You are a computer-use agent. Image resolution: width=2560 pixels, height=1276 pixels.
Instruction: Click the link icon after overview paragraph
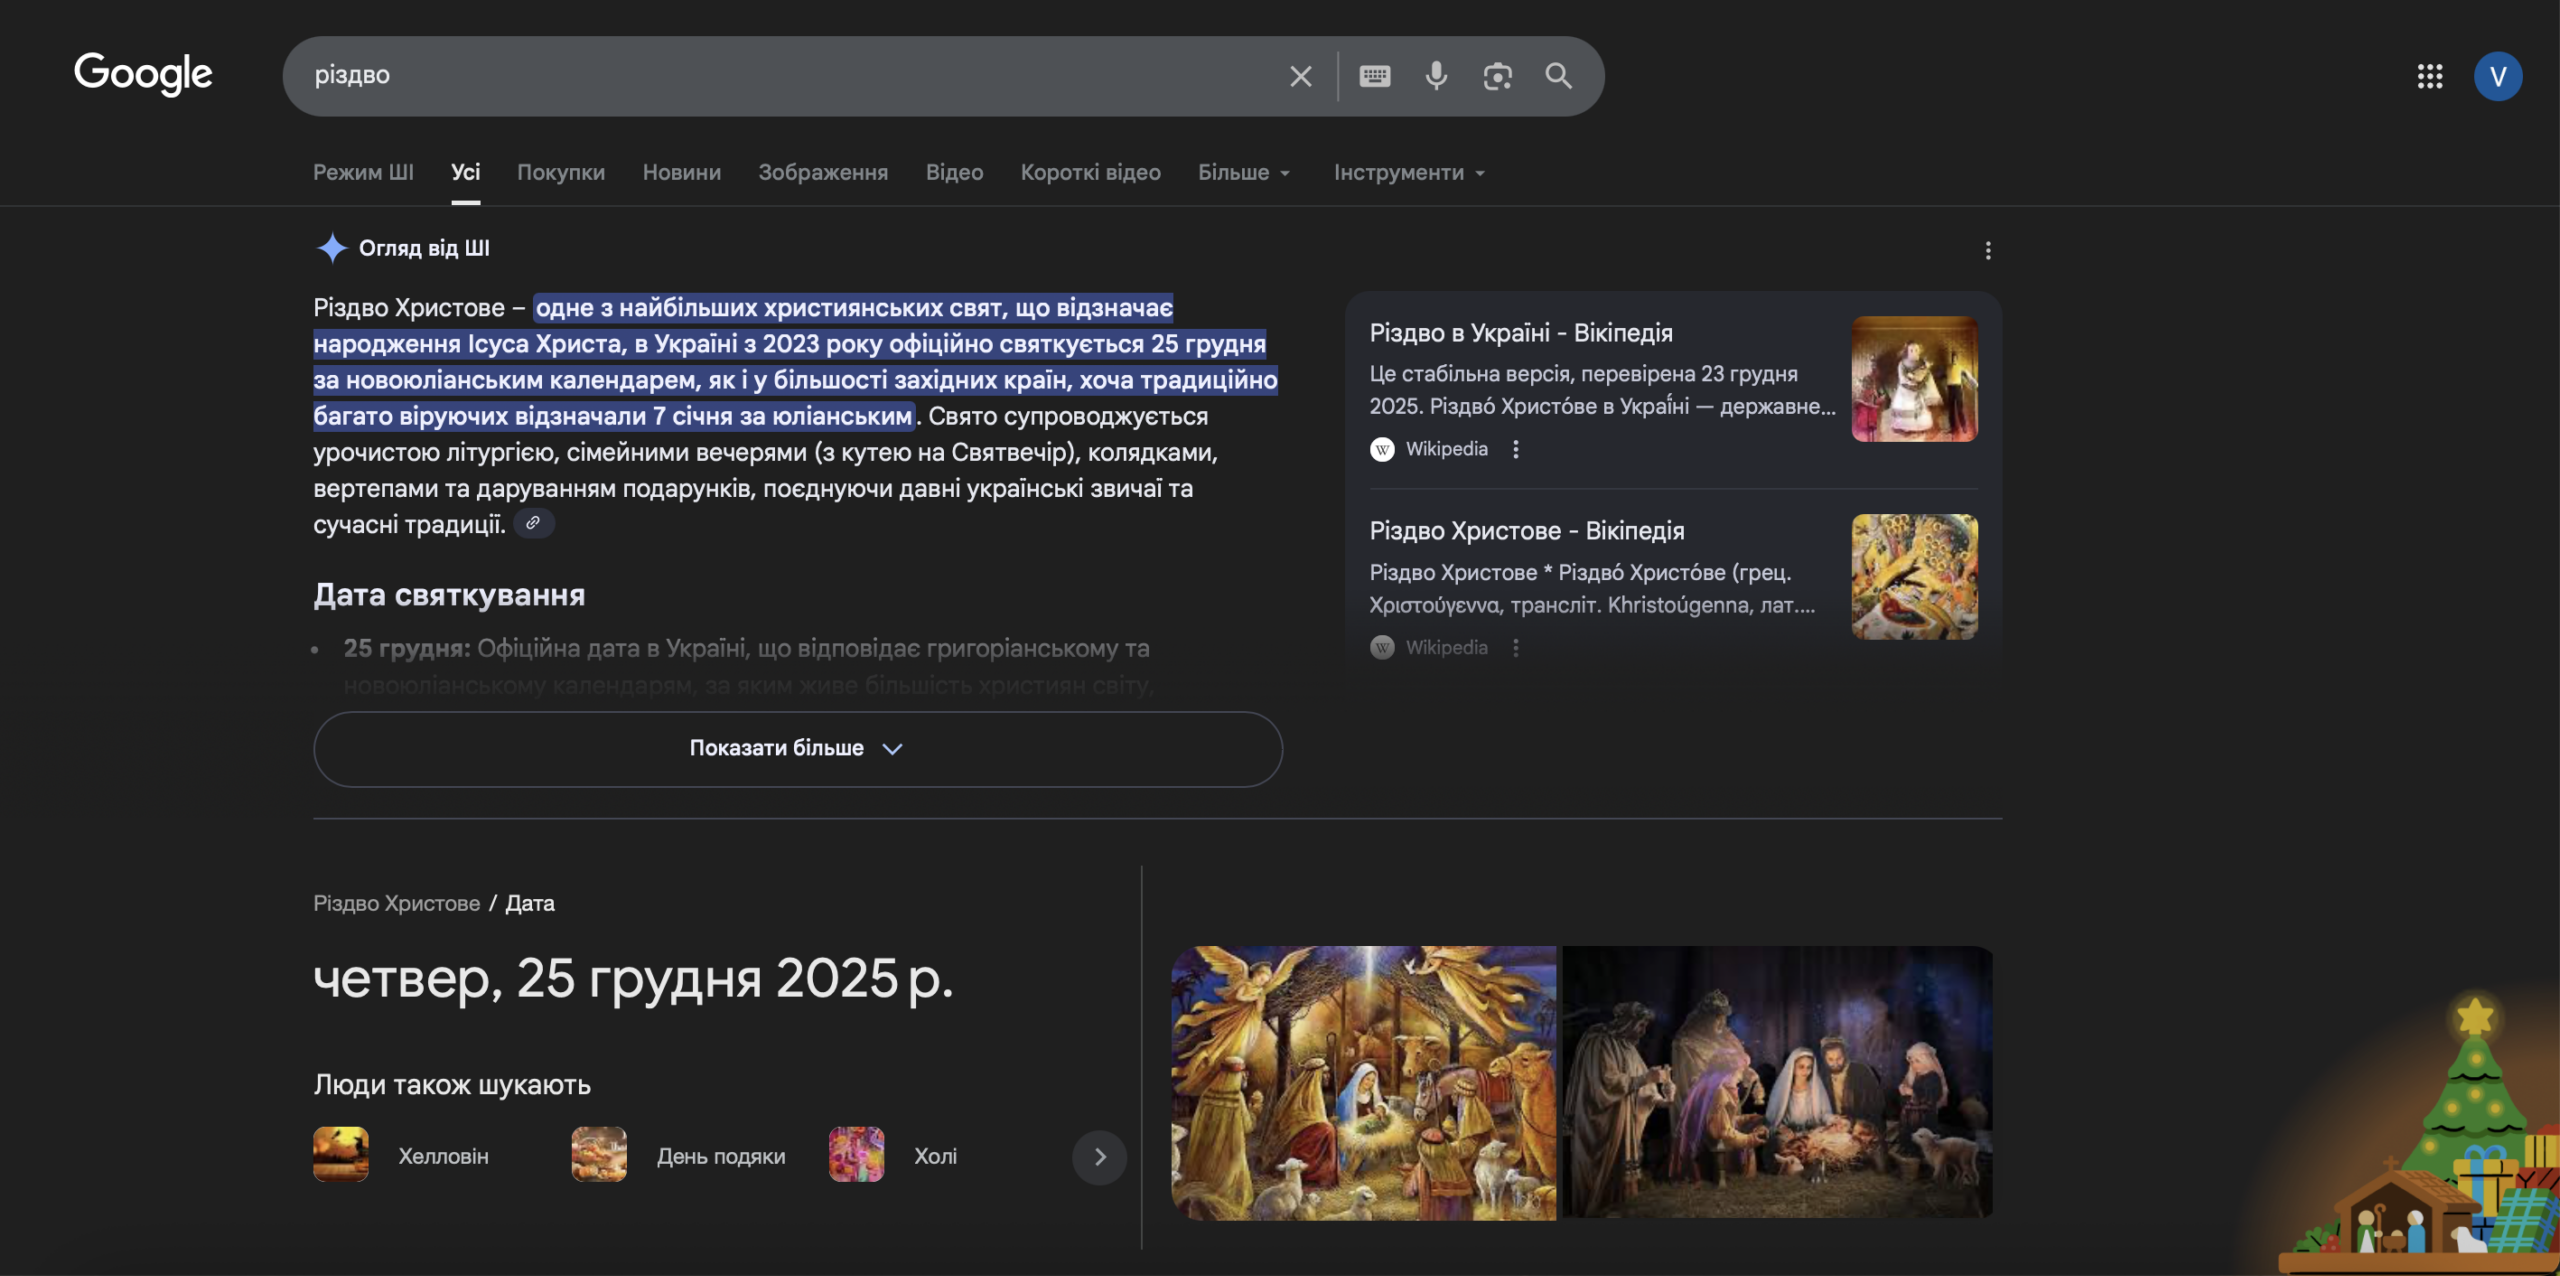pos(534,523)
